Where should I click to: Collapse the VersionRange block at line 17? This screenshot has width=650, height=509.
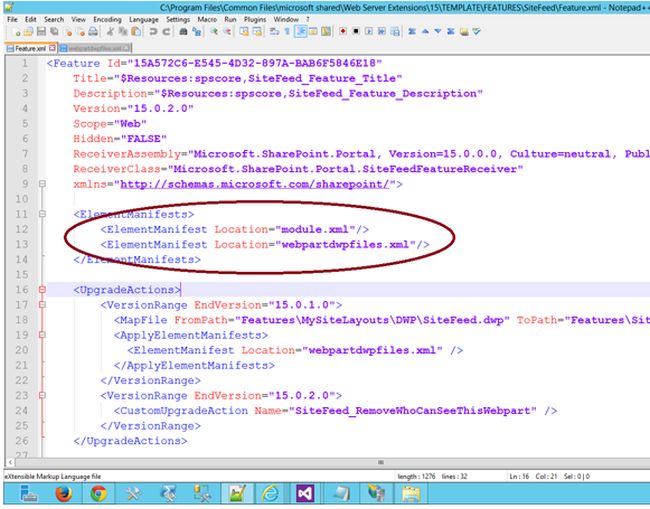42,305
